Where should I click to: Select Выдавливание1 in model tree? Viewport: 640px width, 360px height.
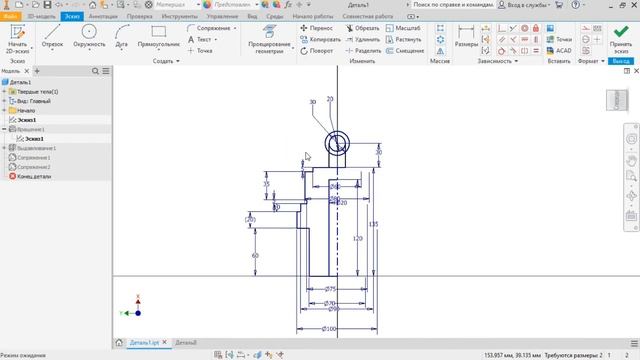coord(36,148)
